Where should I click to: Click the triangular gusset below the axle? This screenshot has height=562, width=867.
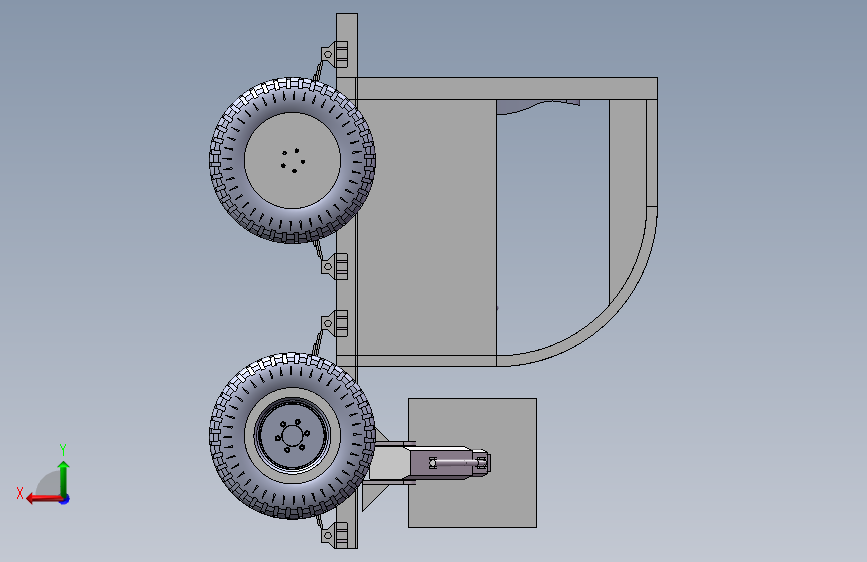coord(373,494)
